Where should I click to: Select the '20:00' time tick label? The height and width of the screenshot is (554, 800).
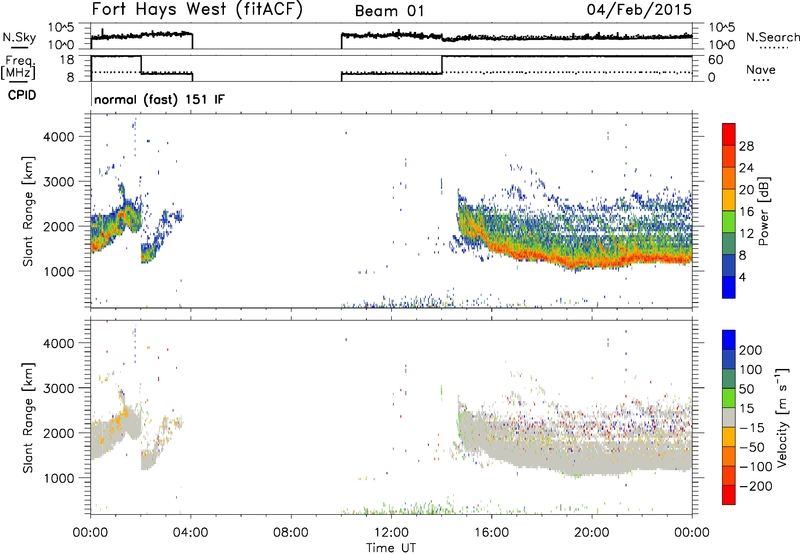tap(592, 533)
